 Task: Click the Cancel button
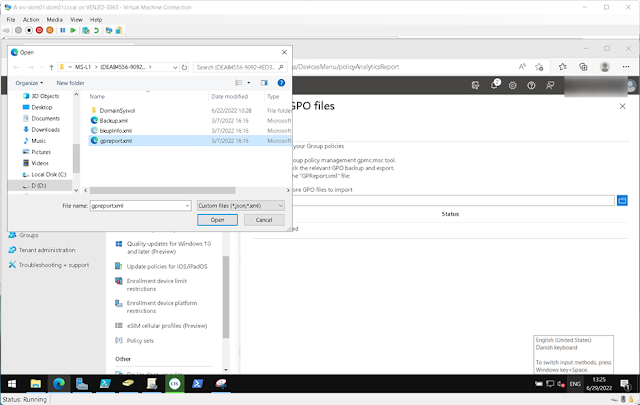pyautogui.click(x=264, y=220)
